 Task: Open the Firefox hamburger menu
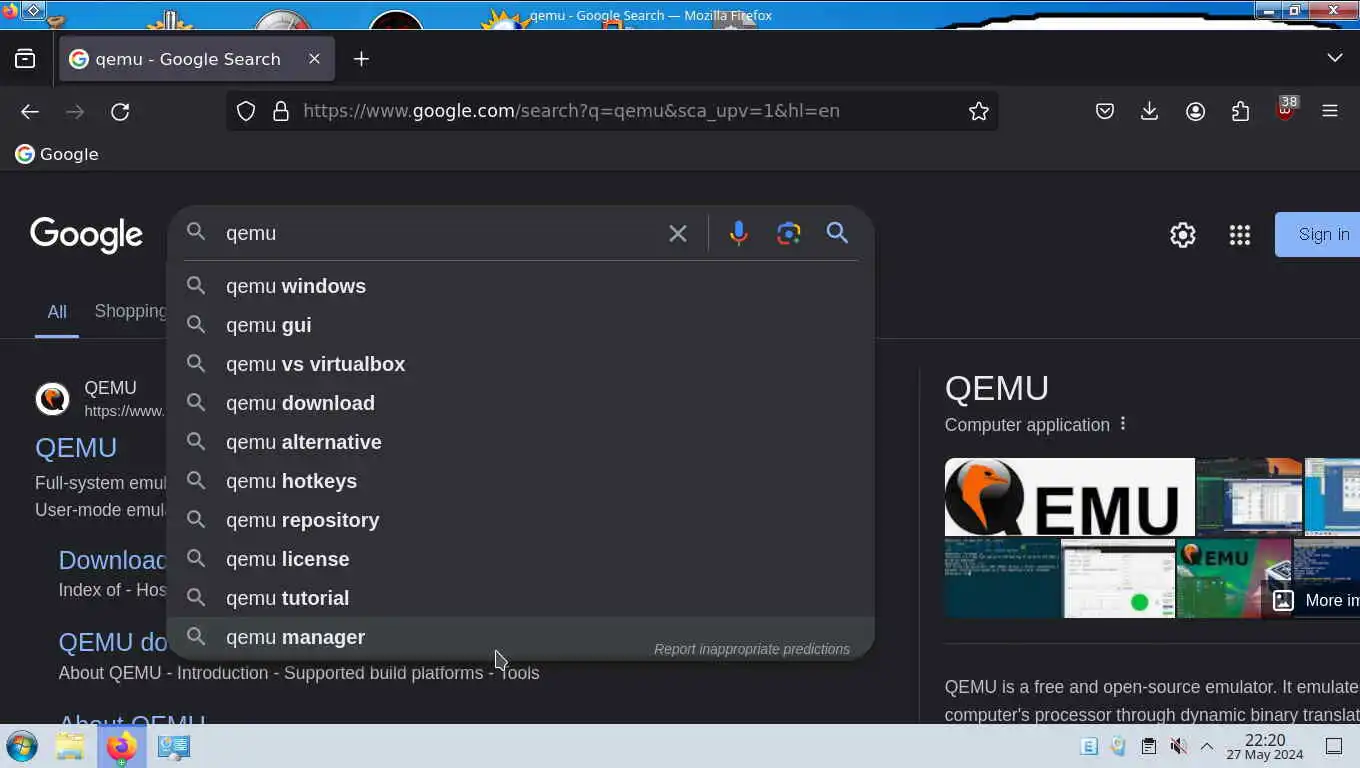[1330, 111]
